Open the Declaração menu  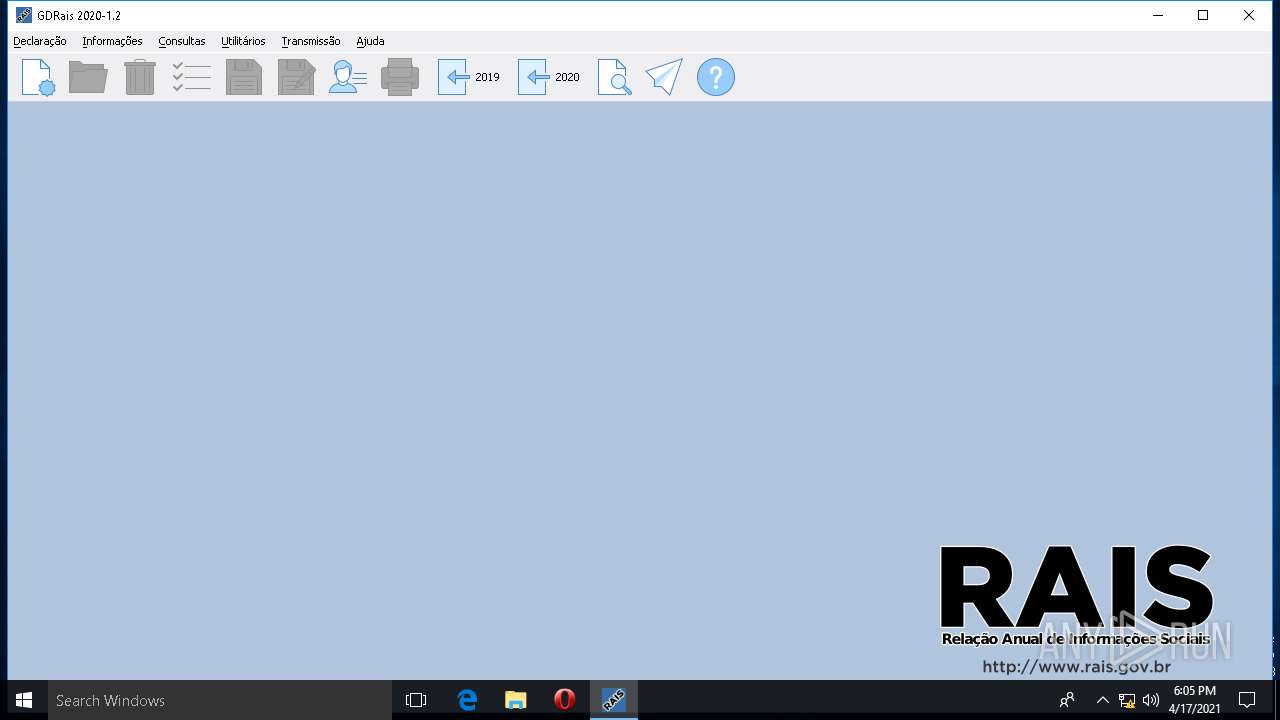[x=40, y=41]
